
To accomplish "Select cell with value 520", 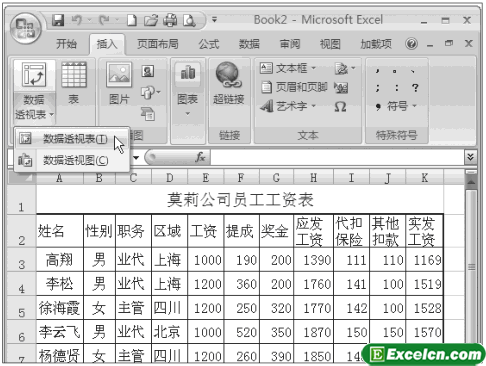I will click(x=242, y=332).
